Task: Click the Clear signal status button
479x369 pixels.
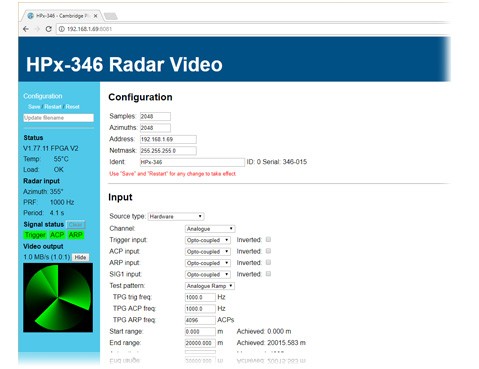Action: (x=76, y=224)
